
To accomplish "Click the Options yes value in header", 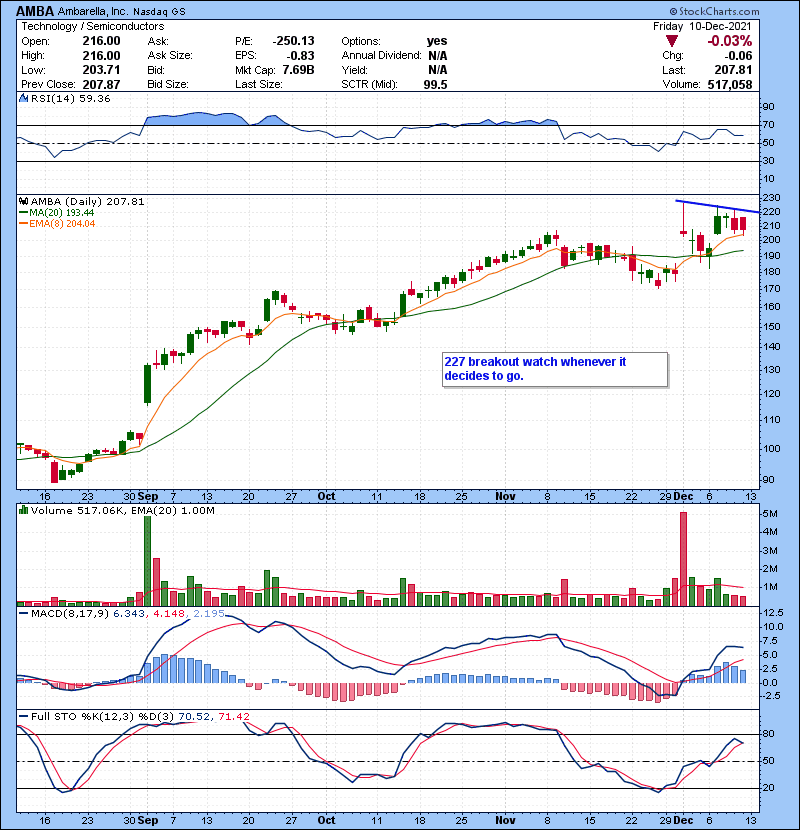I will (x=437, y=39).
